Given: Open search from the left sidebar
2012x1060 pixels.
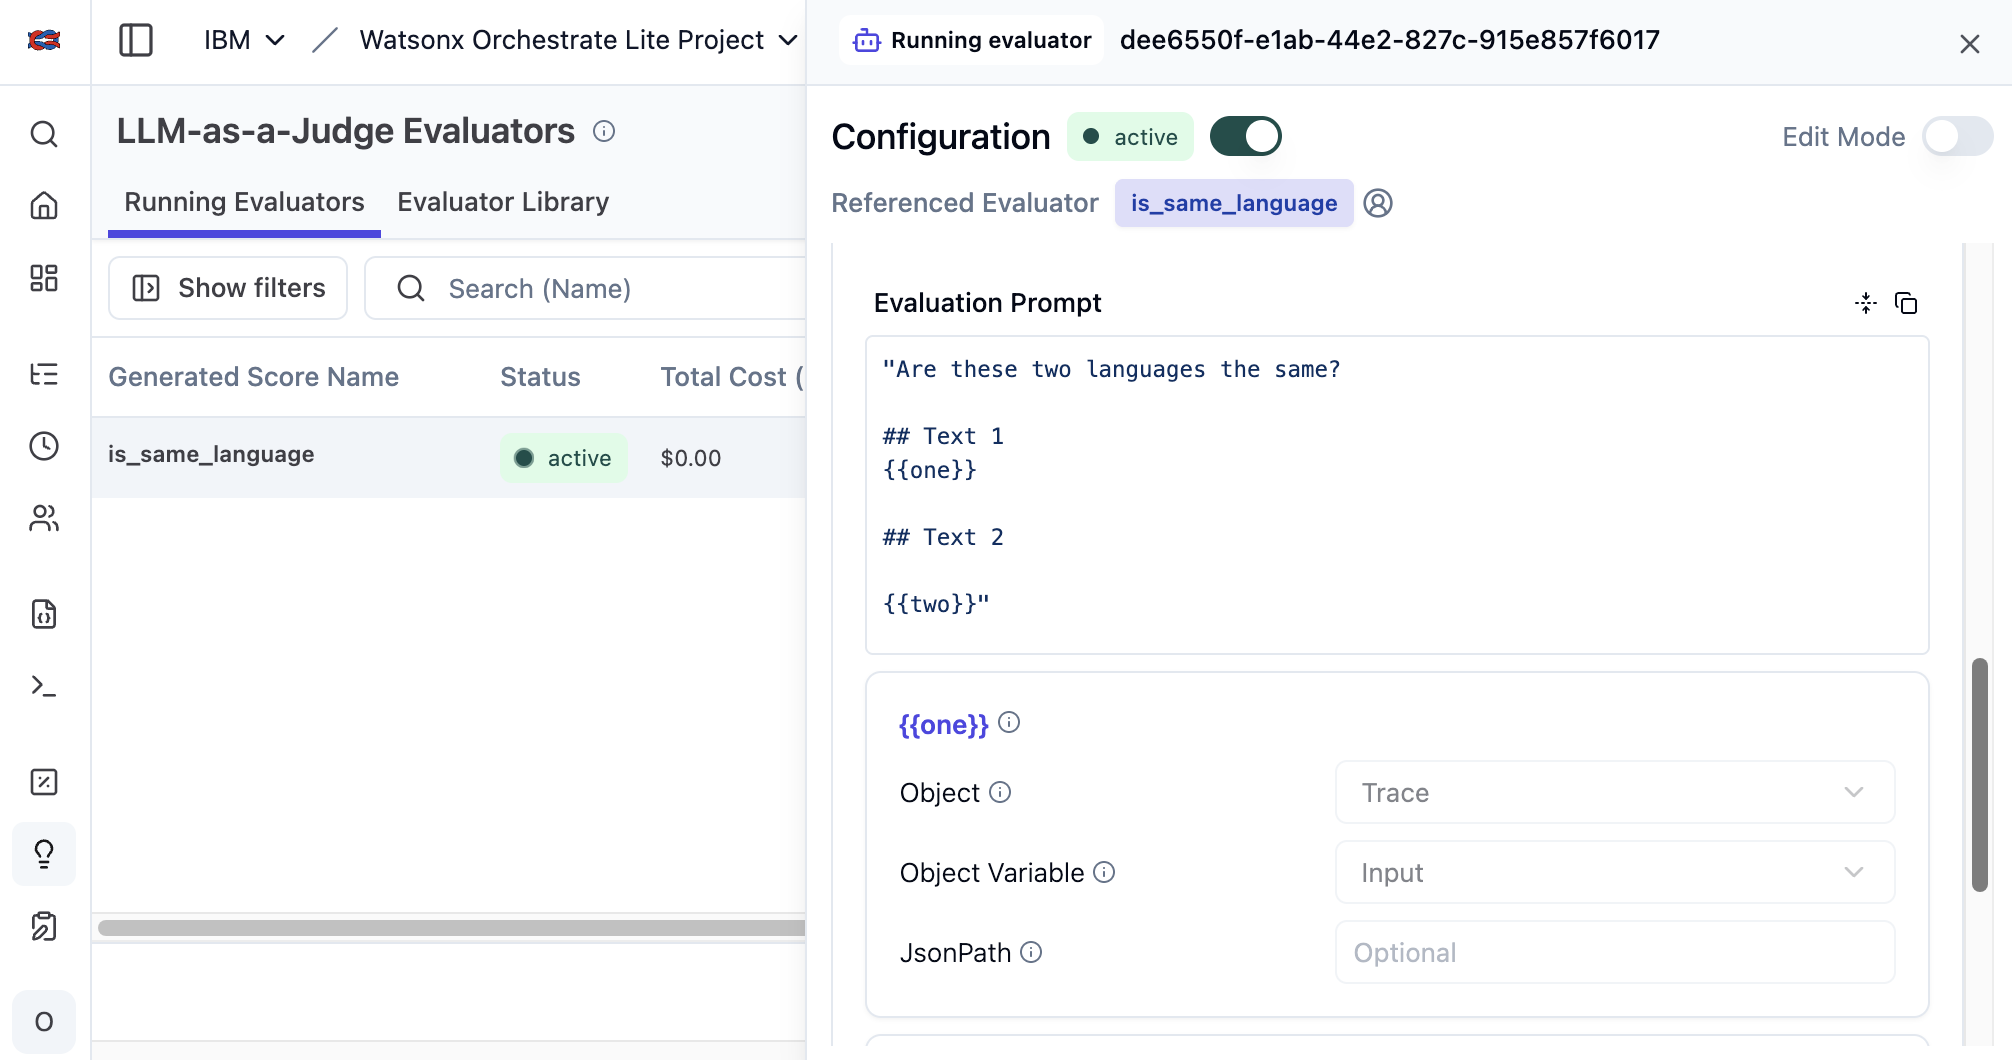Looking at the screenshot, I should [x=44, y=134].
